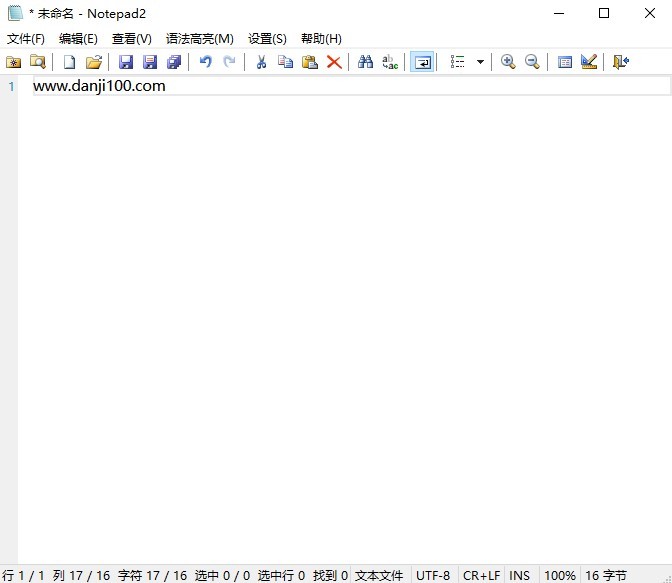This screenshot has height=583, width=672.
Task: Redo the last undone edit
Action: [x=230, y=62]
